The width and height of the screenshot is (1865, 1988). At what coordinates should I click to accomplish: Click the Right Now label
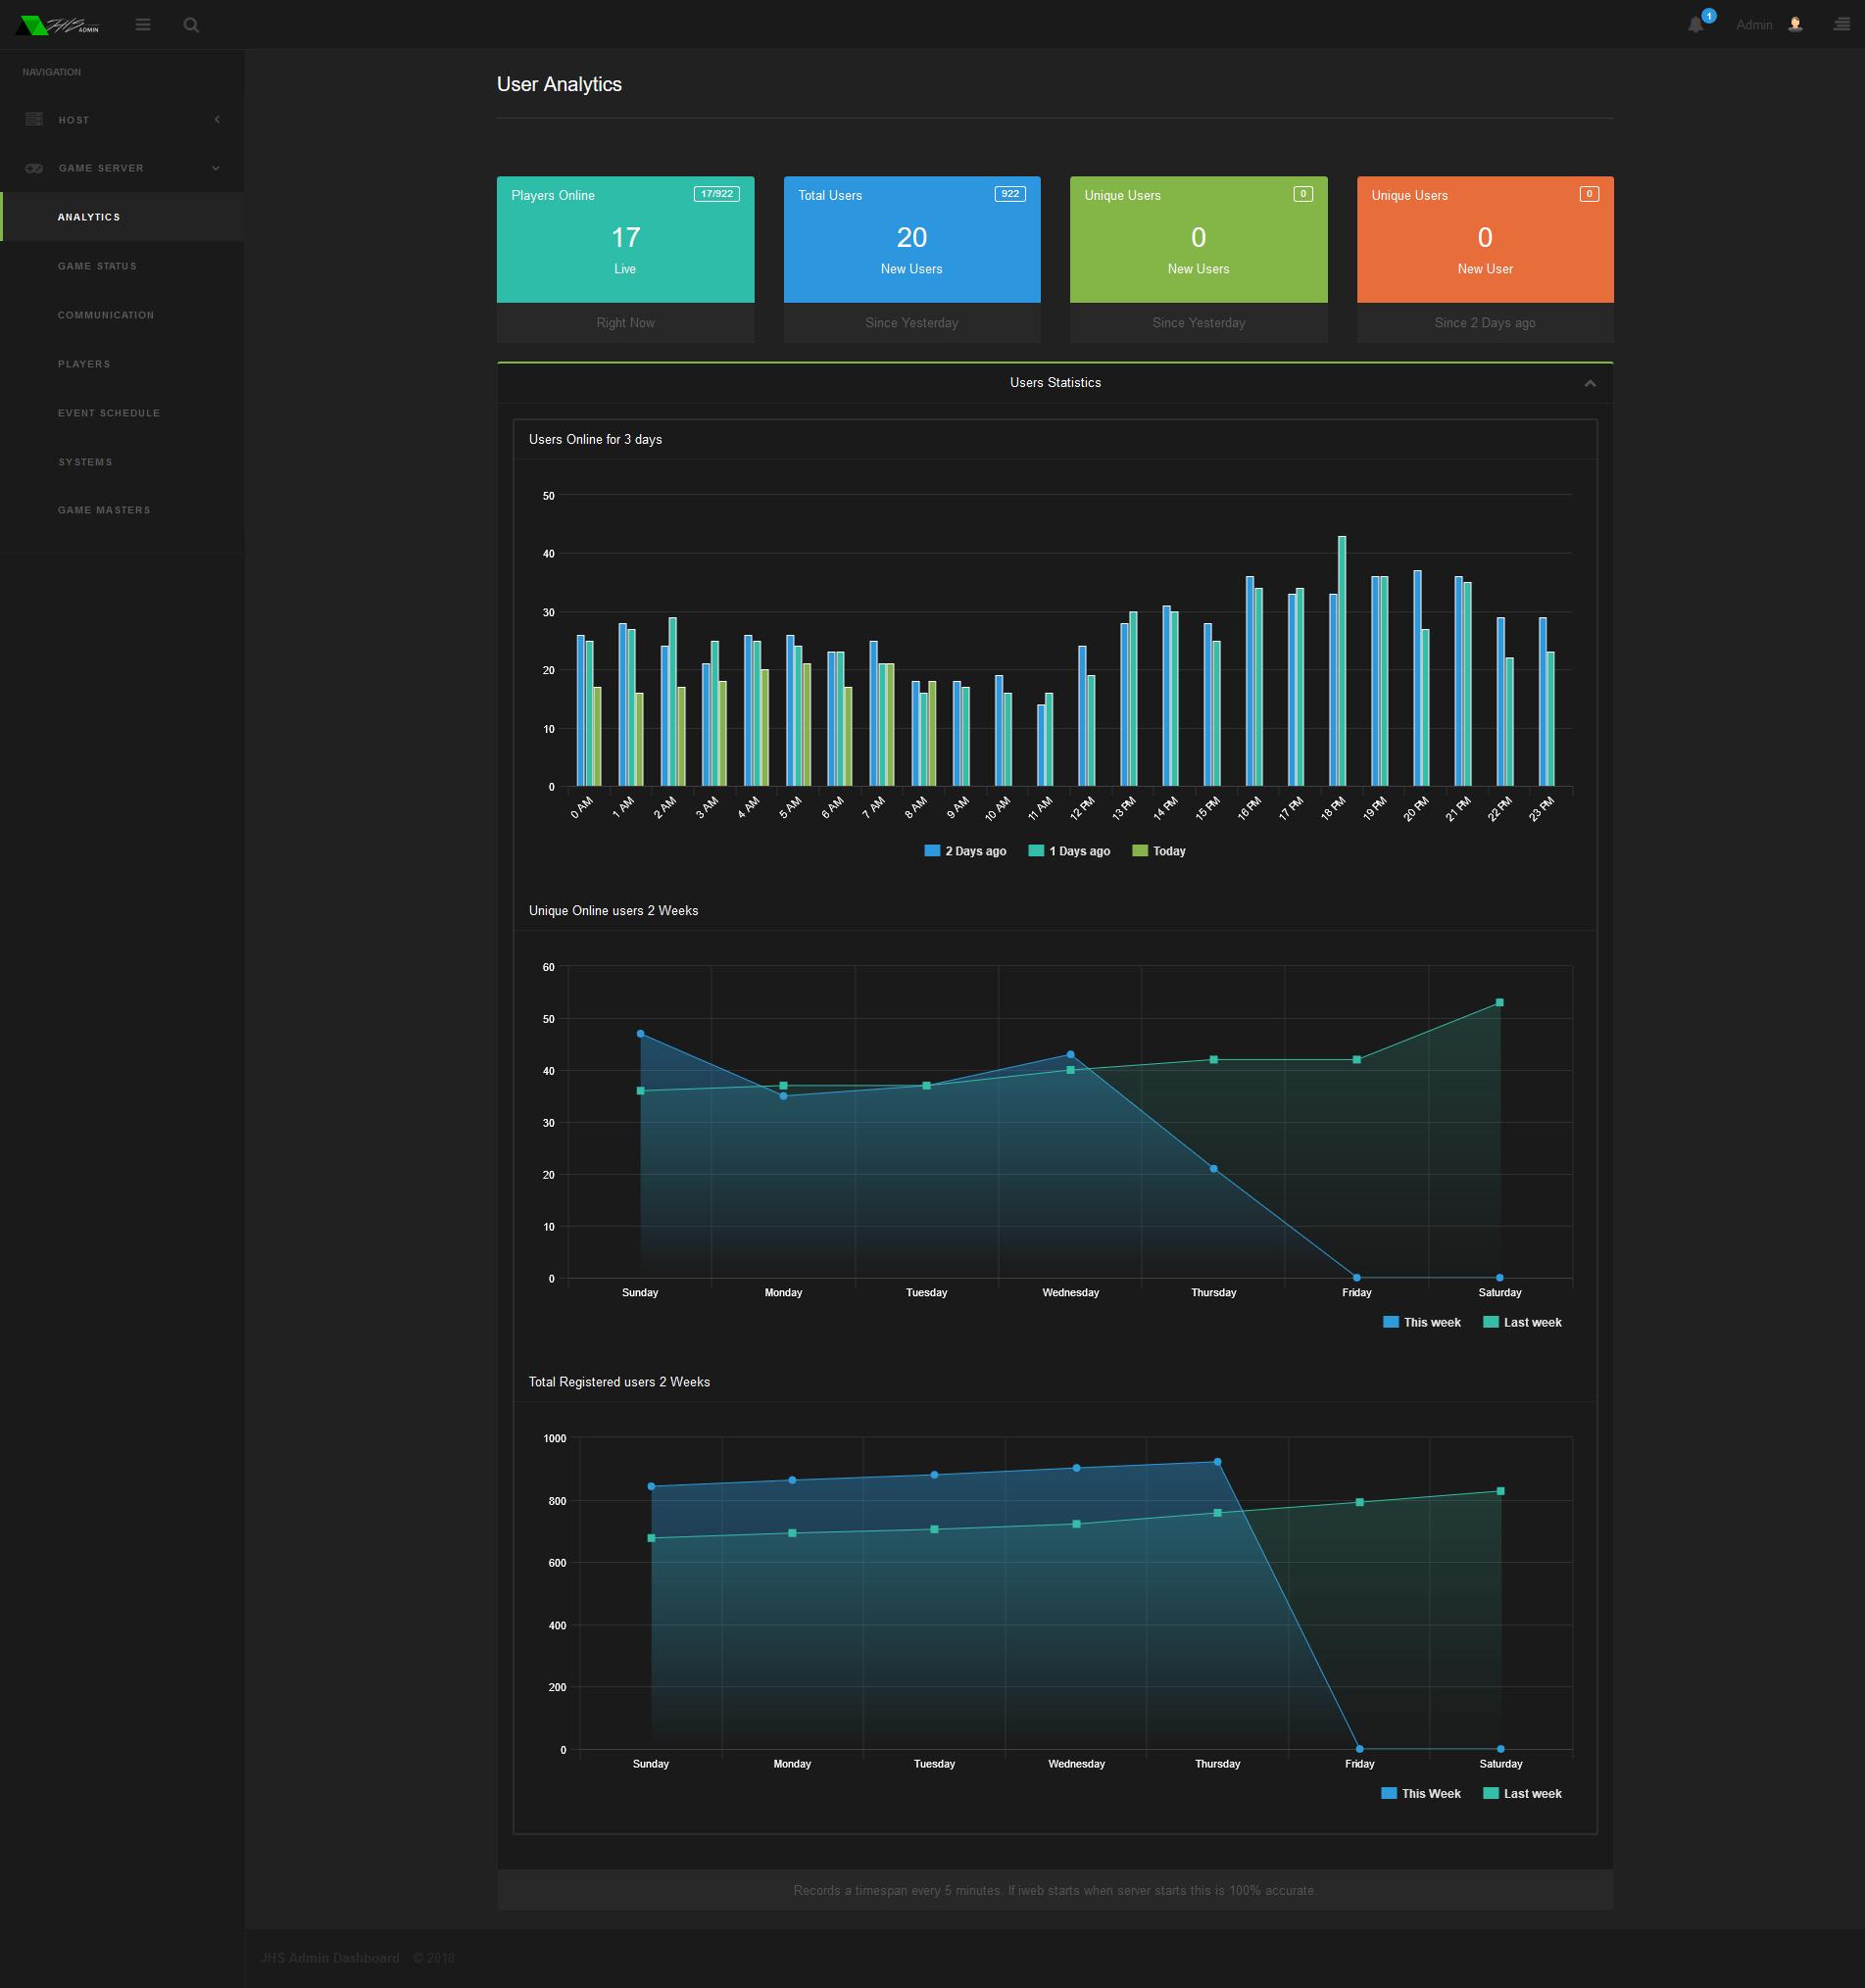point(625,323)
